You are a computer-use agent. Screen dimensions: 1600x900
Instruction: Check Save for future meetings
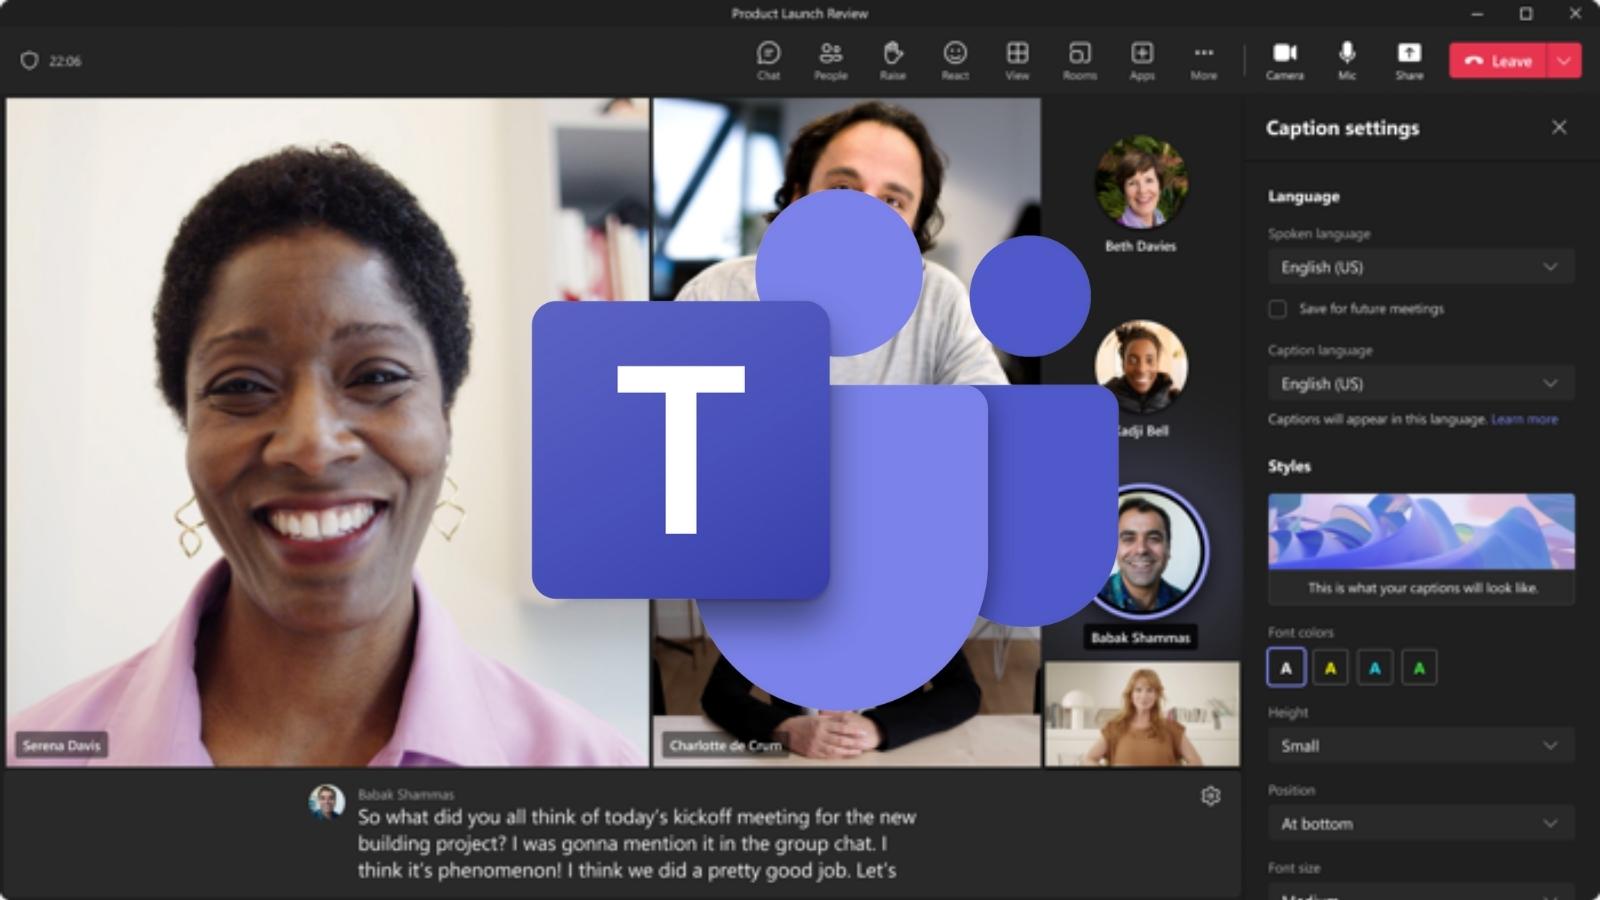pyautogui.click(x=1277, y=309)
